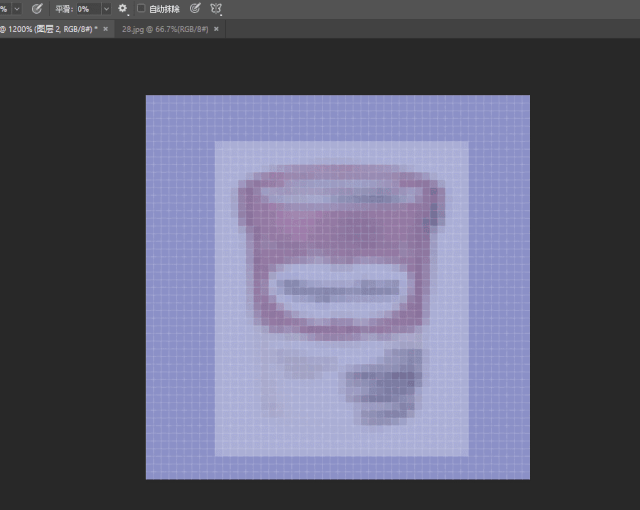The height and width of the screenshot is (510, 640).
Task: Open the leftmost percent dropdown arrow
Action: click(17, 8)
